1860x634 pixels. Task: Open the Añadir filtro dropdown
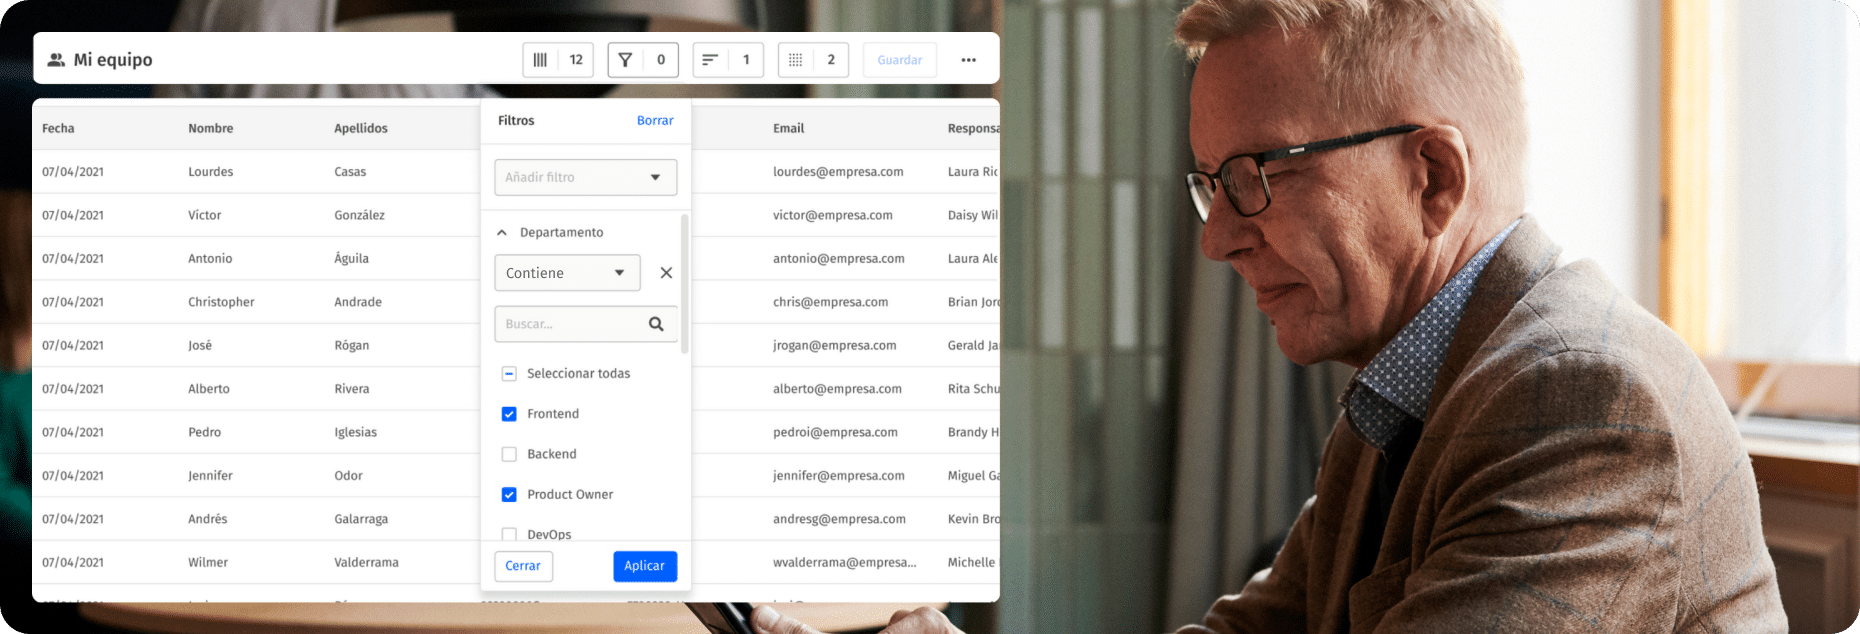[585, 177]
